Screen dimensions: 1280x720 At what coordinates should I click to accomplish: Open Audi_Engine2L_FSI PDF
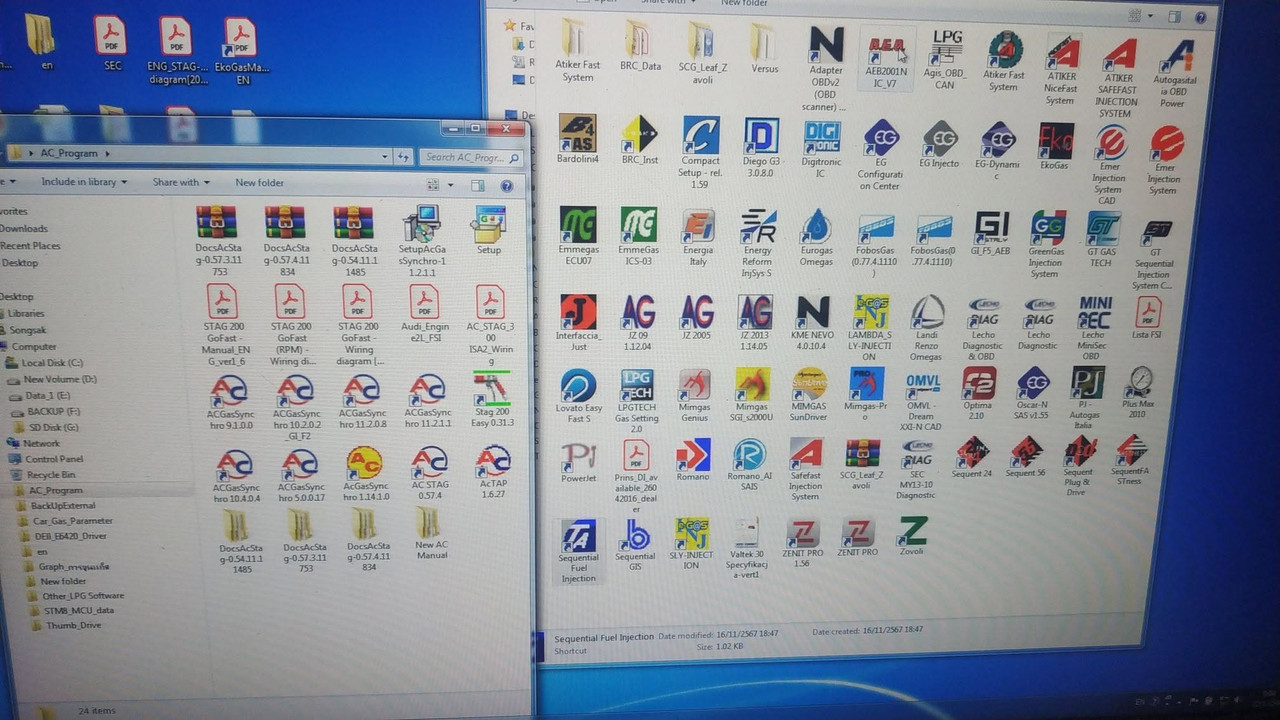click(x=424, y=302)
